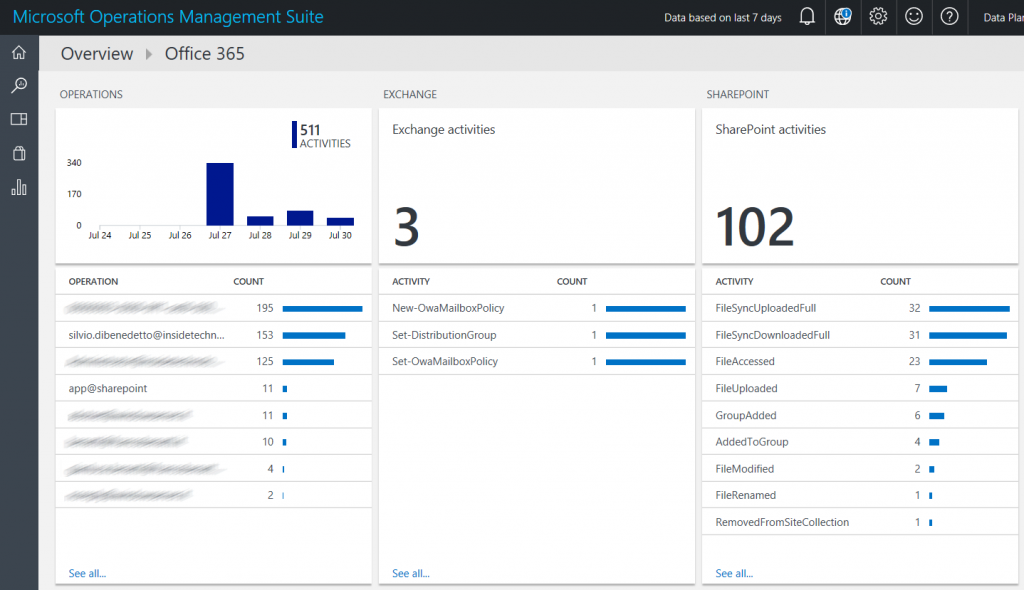Open the Home icon in the sidebar

pyautogui.click(x=19, y=52)
